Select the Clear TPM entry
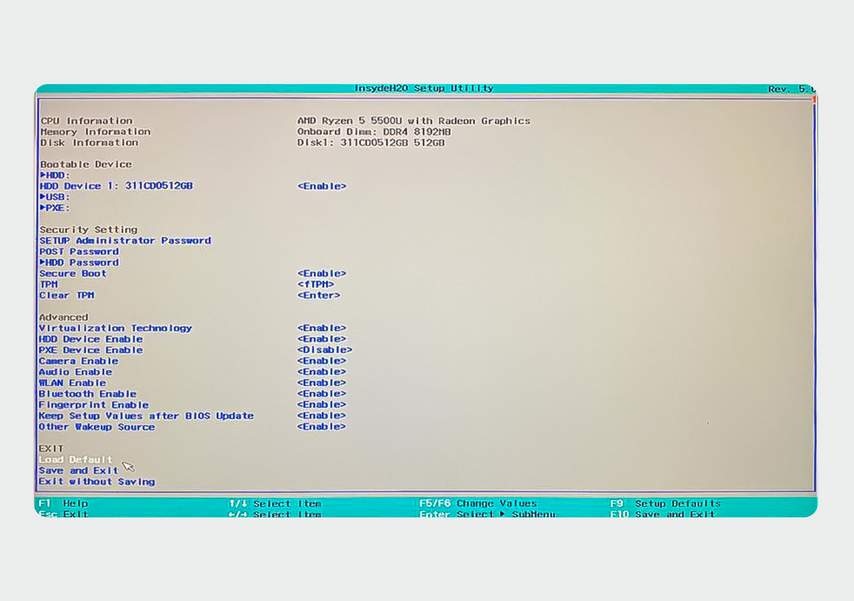 (66, 295)
